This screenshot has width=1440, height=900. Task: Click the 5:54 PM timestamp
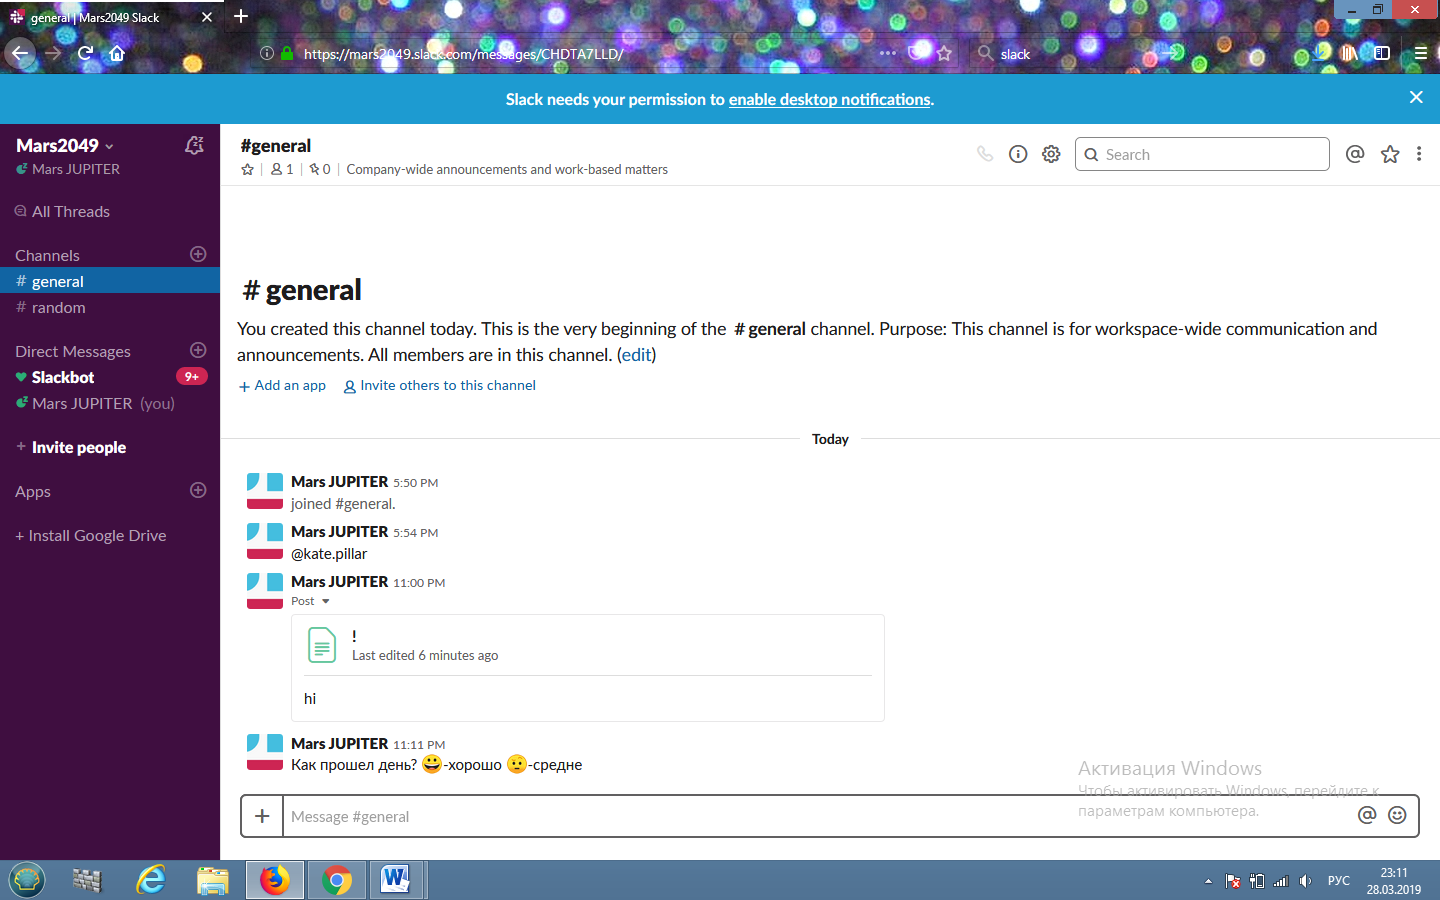coord(416,533)
